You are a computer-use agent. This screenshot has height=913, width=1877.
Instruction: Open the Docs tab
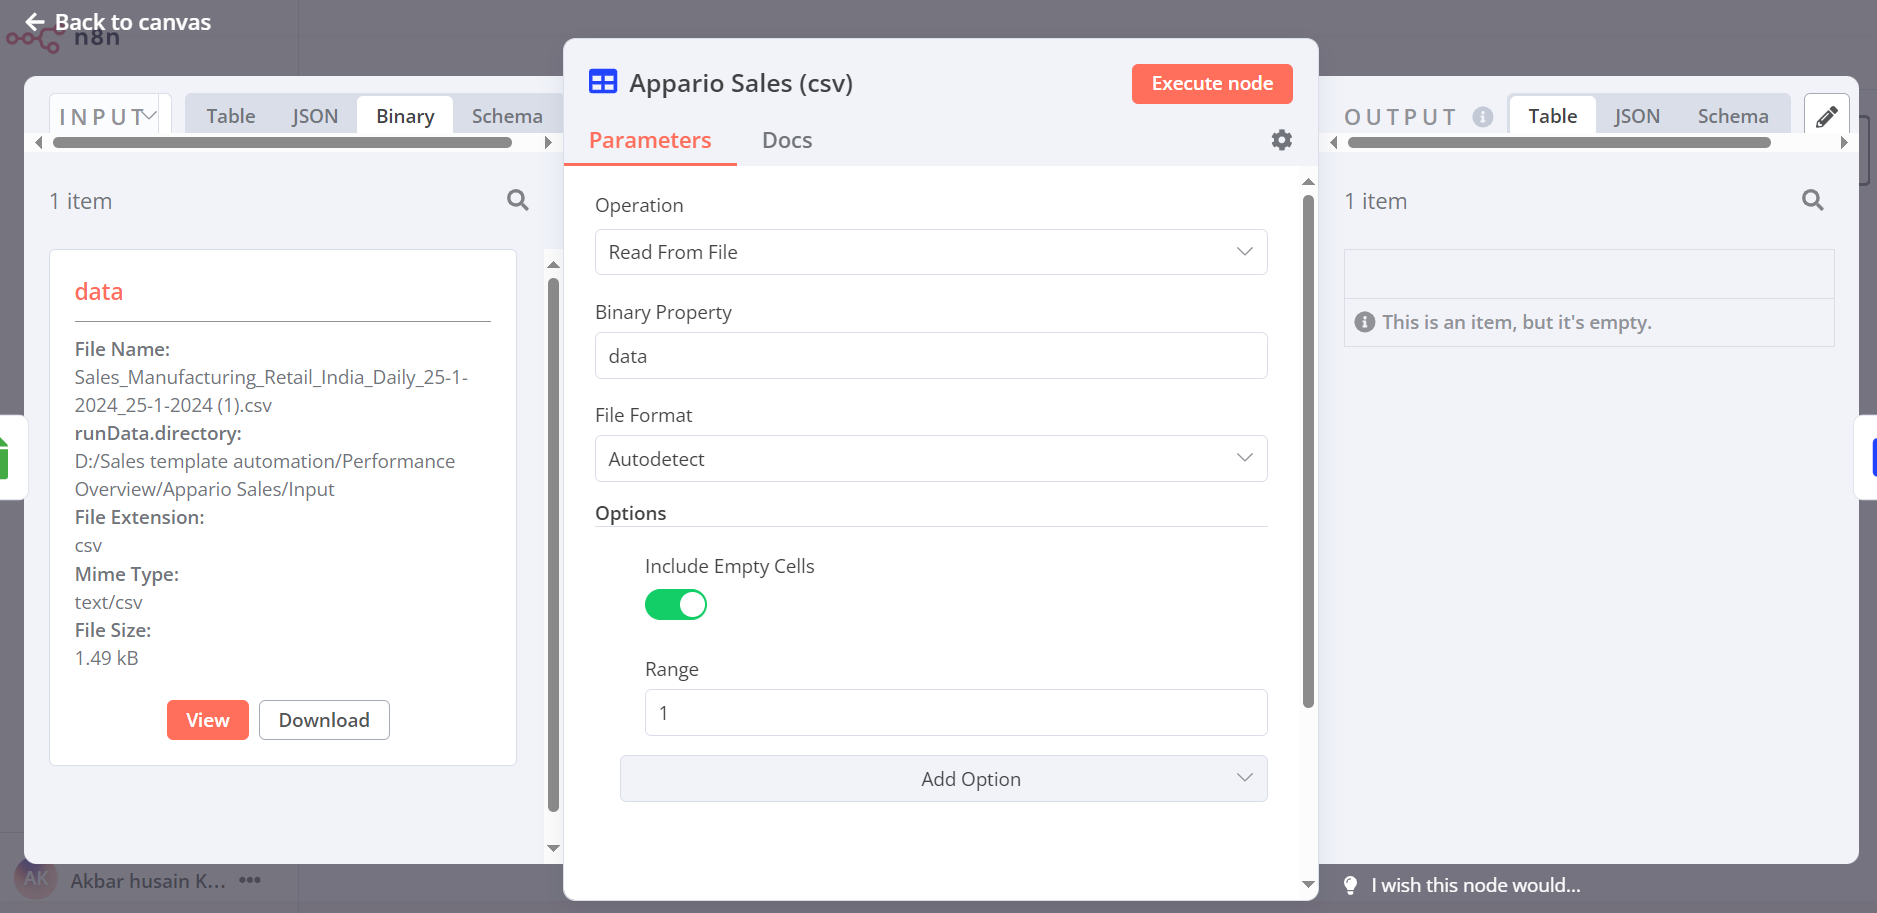787,140
